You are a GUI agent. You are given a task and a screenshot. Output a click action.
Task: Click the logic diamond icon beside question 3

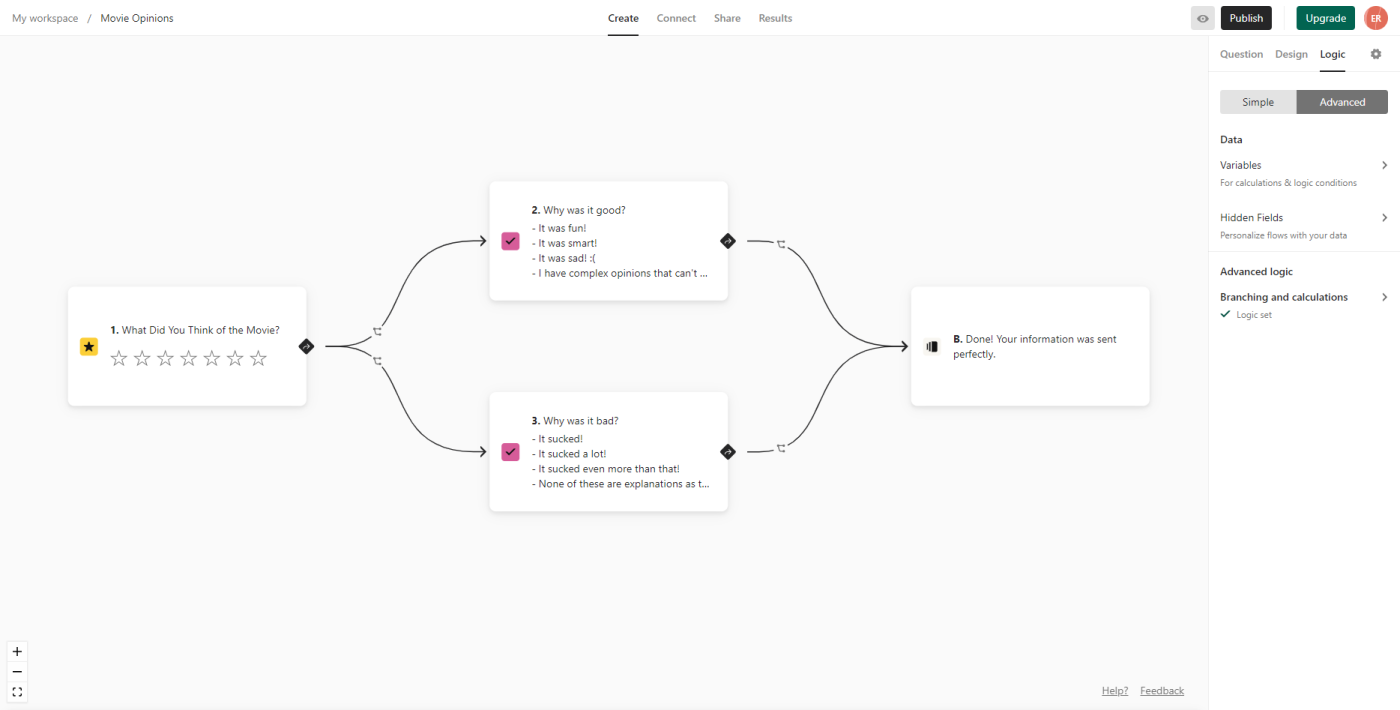[728, 452]
